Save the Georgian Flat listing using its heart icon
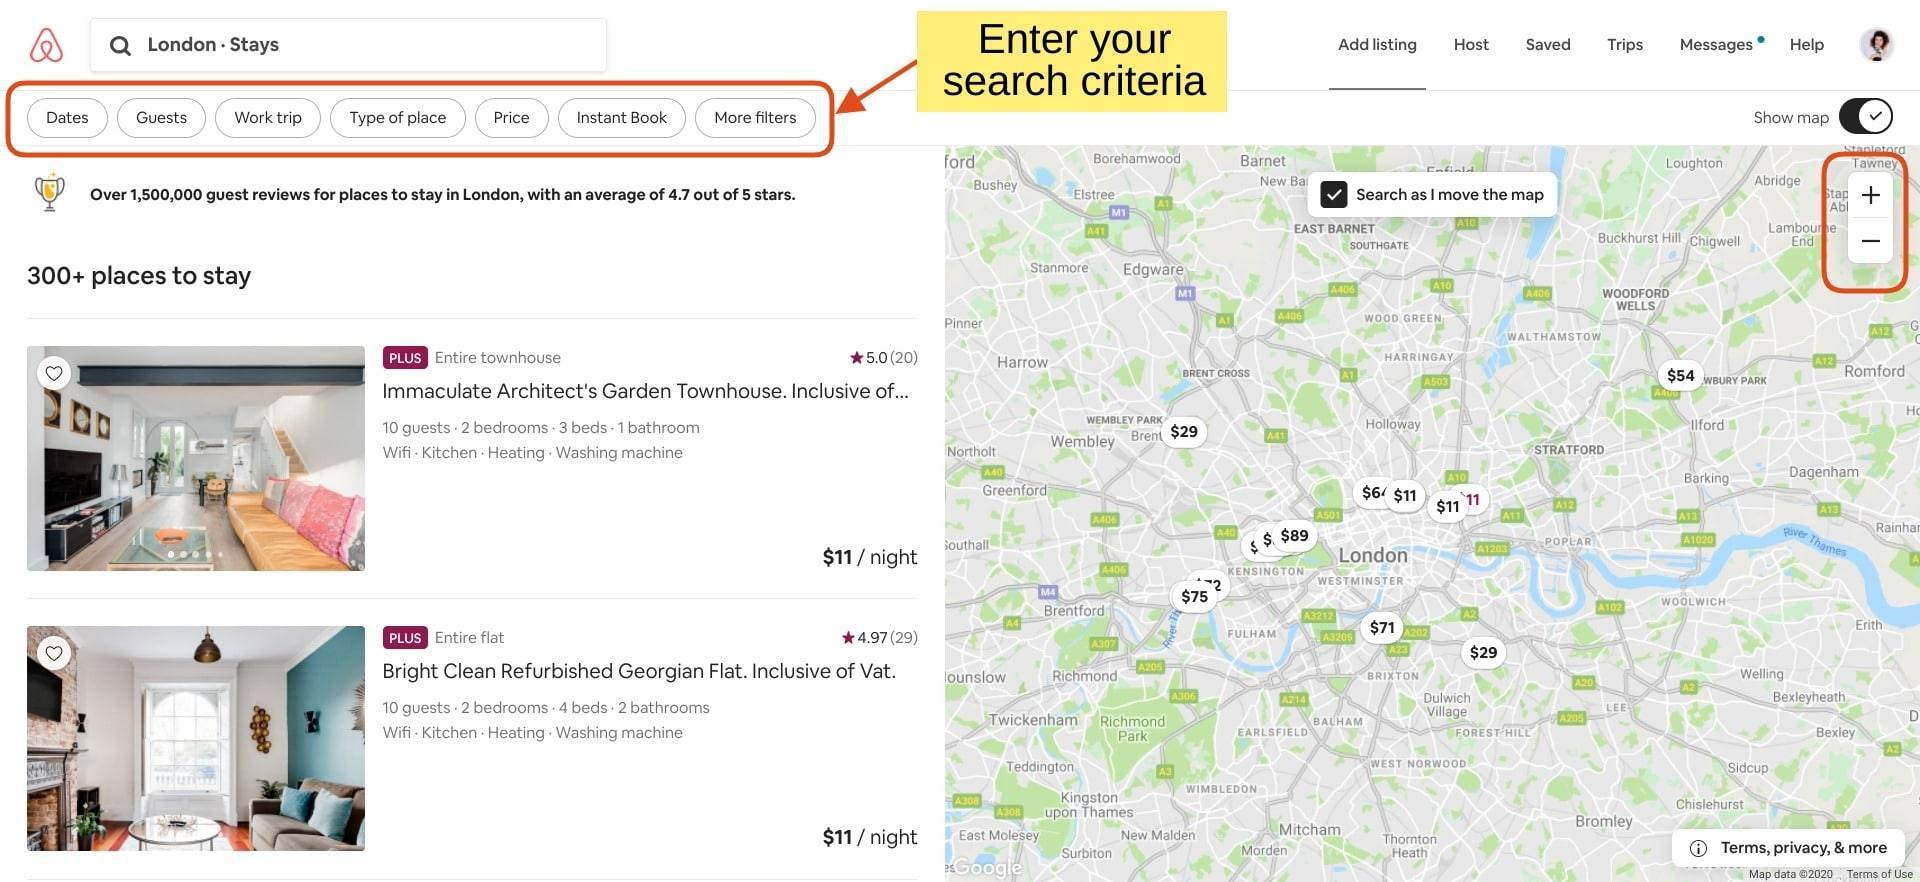 (x=54, y=653)
